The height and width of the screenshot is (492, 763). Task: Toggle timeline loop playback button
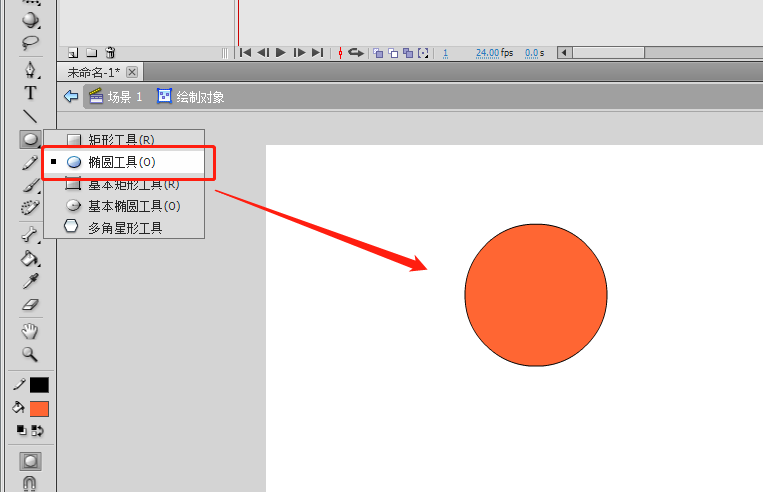click(x=355, y=52)
